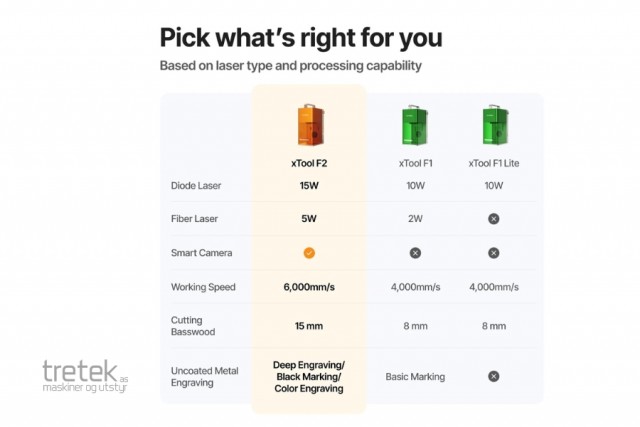Click the Basic Marking text for xTool F1
Screen dimensions: 640x427
pyautogui.click(x=415, y=377)
